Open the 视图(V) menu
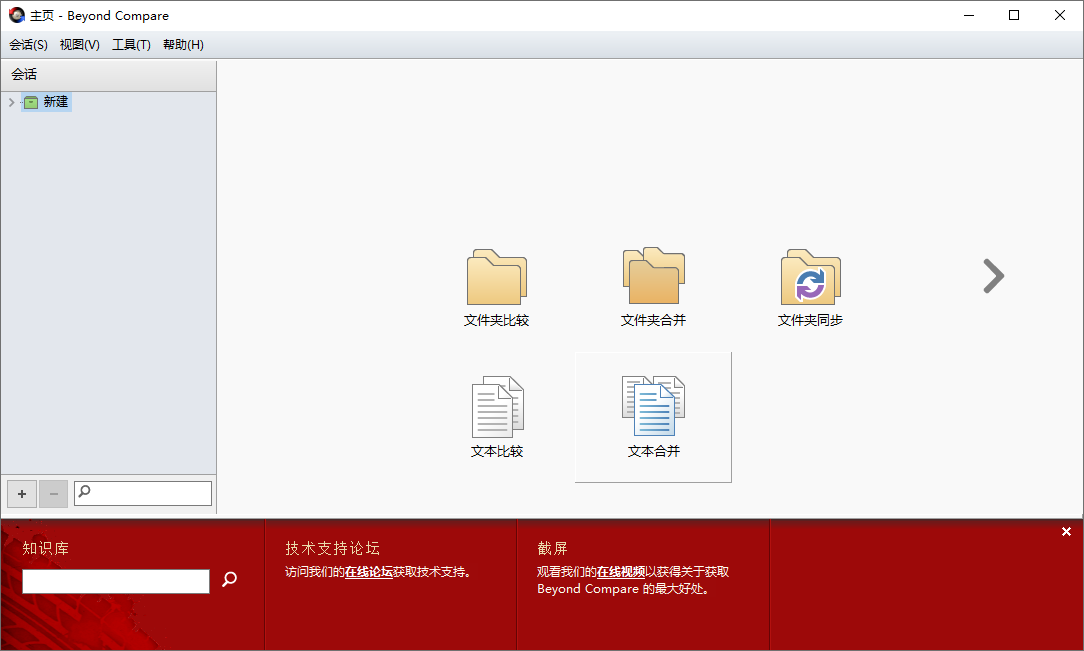 pos(80,45)
